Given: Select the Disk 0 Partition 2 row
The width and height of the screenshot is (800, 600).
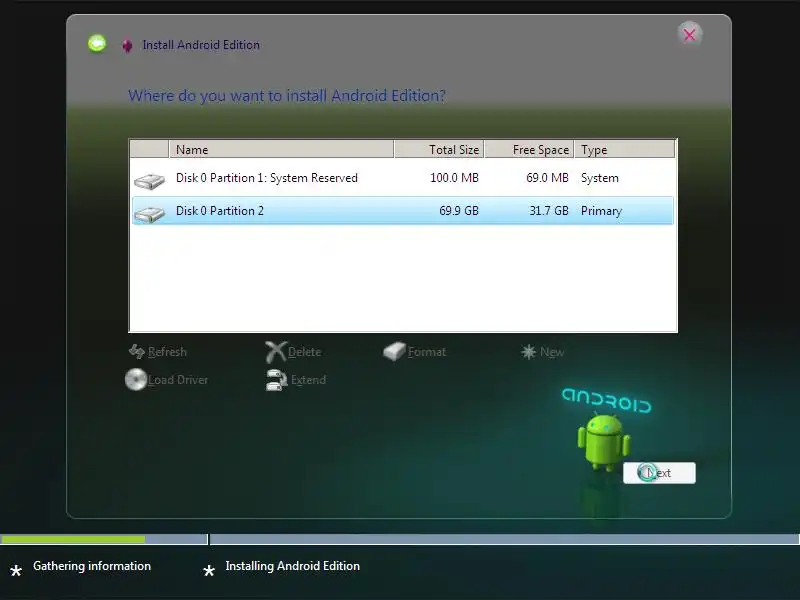Looking at the screenshot, I should (403, 211).
